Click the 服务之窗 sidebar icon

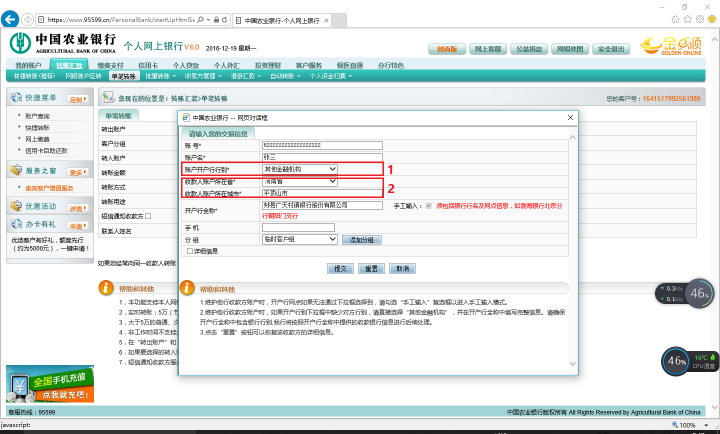[14, 171]
